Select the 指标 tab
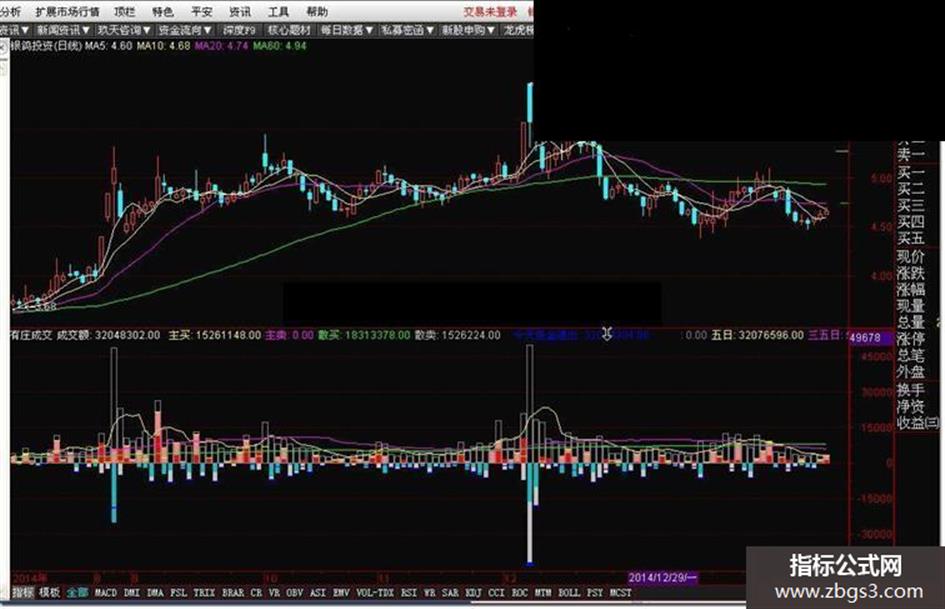Viewport: 945px width, 609px height. click(x=23, y=593)
